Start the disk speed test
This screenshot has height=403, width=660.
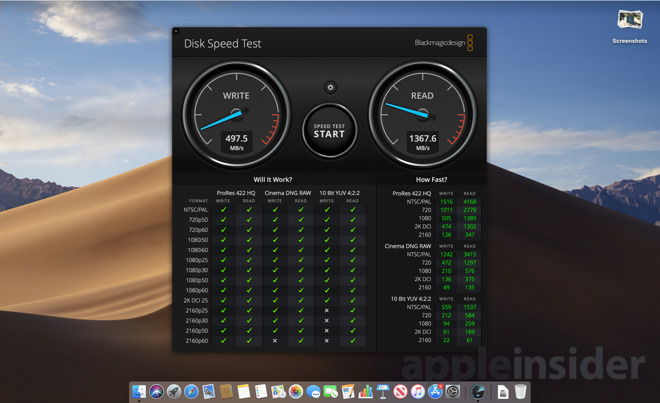(x=329, y=130)
